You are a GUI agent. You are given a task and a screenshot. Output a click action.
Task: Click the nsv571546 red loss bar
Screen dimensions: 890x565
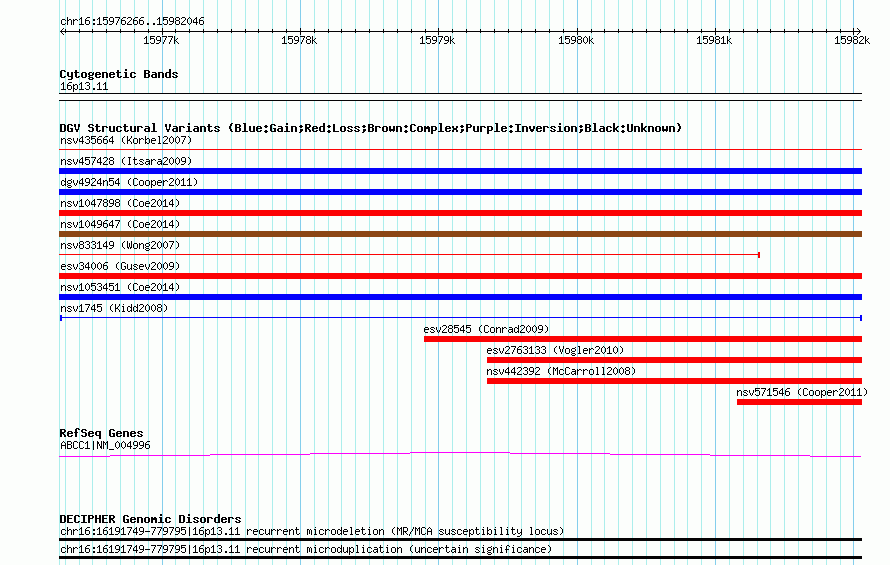pos(799,402)
